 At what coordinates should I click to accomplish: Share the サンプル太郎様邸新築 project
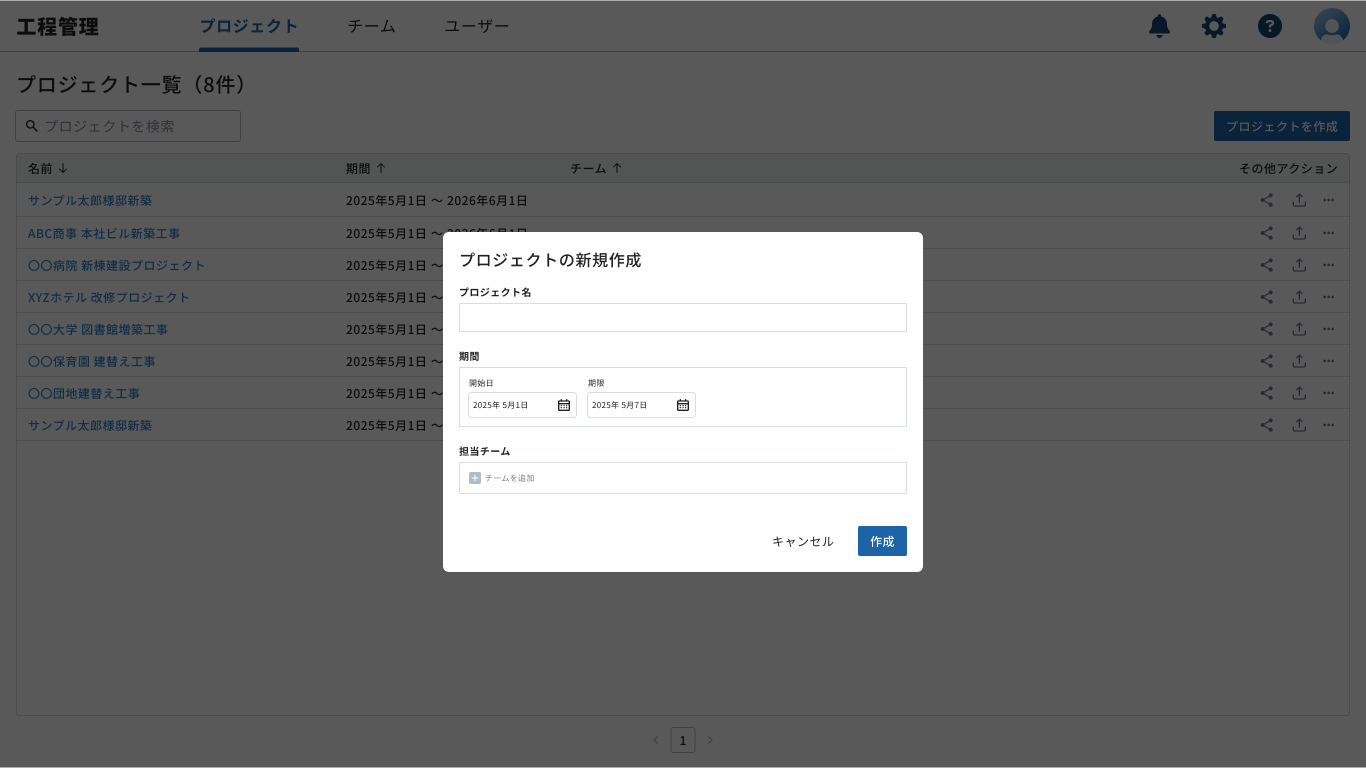coord(1266,200)
